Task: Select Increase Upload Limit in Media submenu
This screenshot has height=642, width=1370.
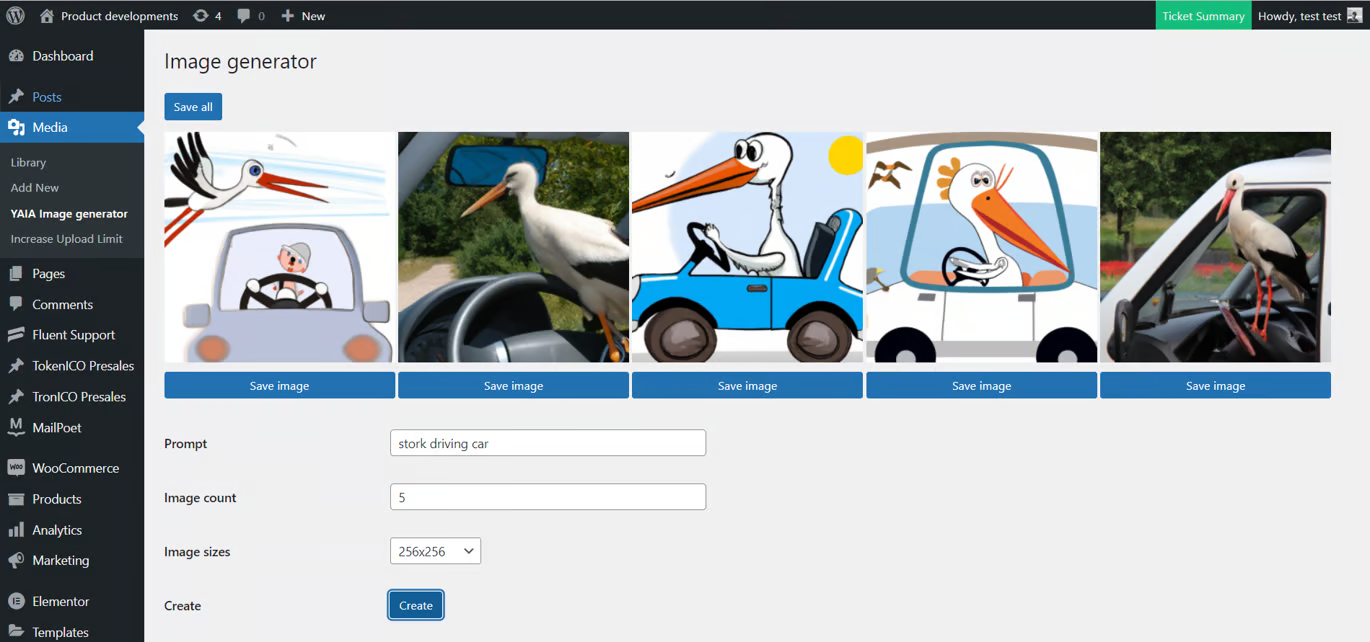Action: 66,239
